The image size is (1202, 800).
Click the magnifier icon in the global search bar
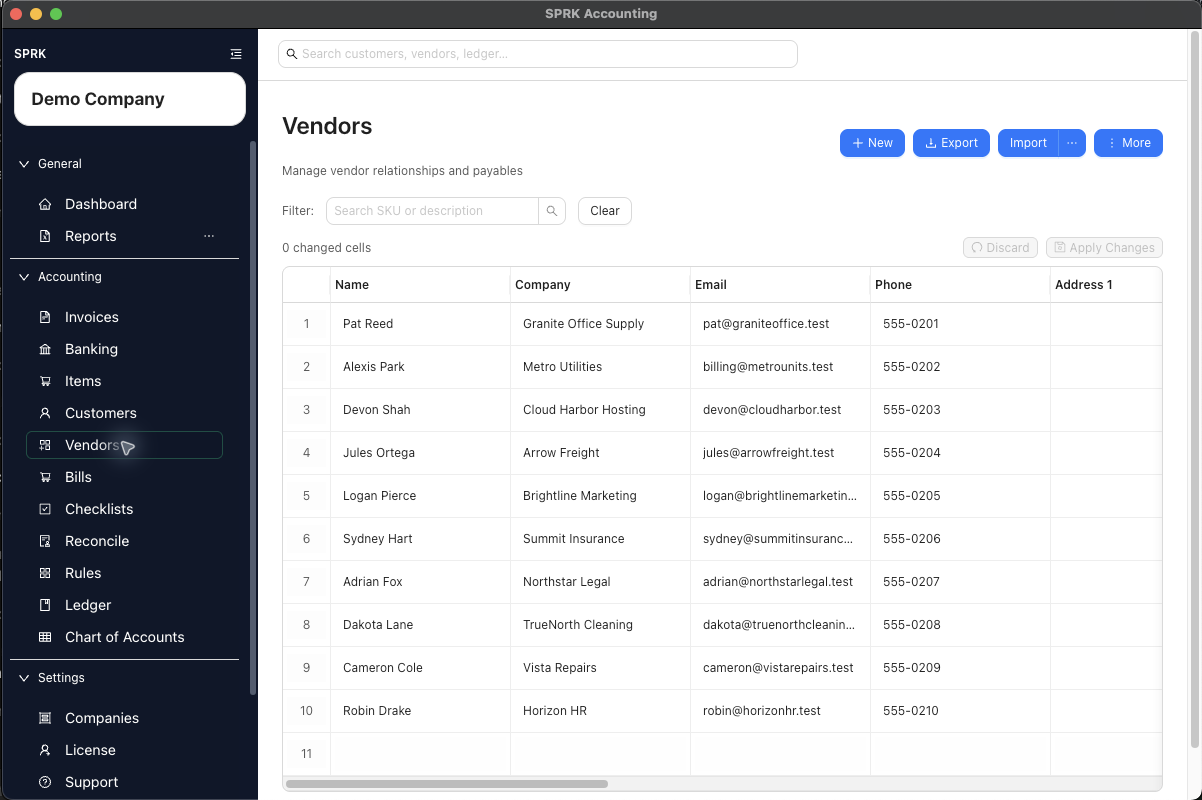click(292, 54)
